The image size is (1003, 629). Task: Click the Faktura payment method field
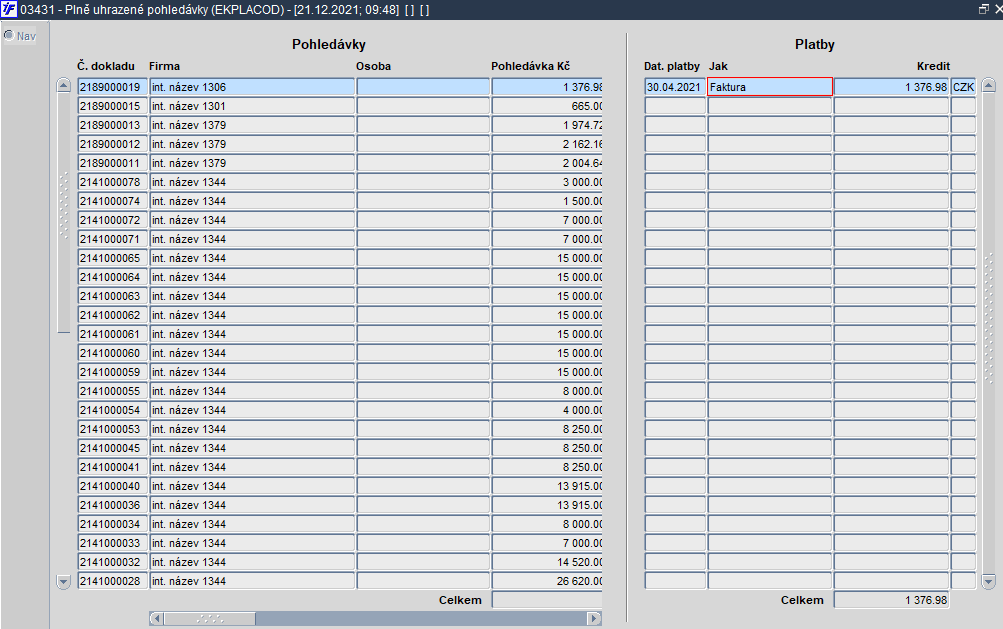coord(770,87)
